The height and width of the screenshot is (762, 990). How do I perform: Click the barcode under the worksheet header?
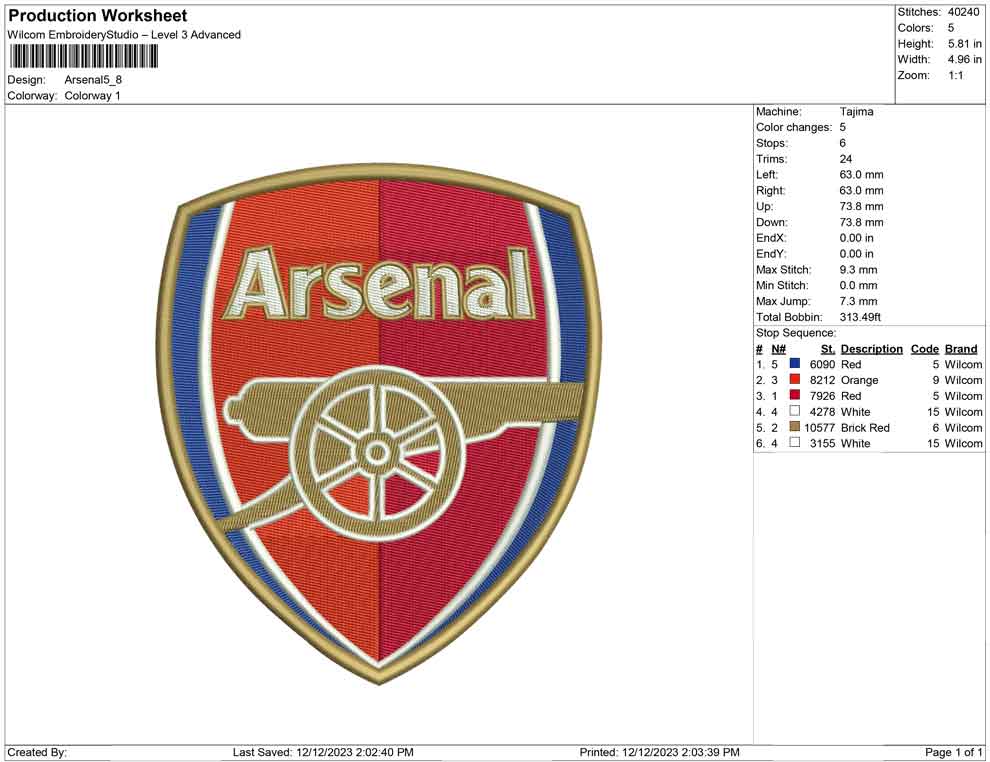pos(83,57)
